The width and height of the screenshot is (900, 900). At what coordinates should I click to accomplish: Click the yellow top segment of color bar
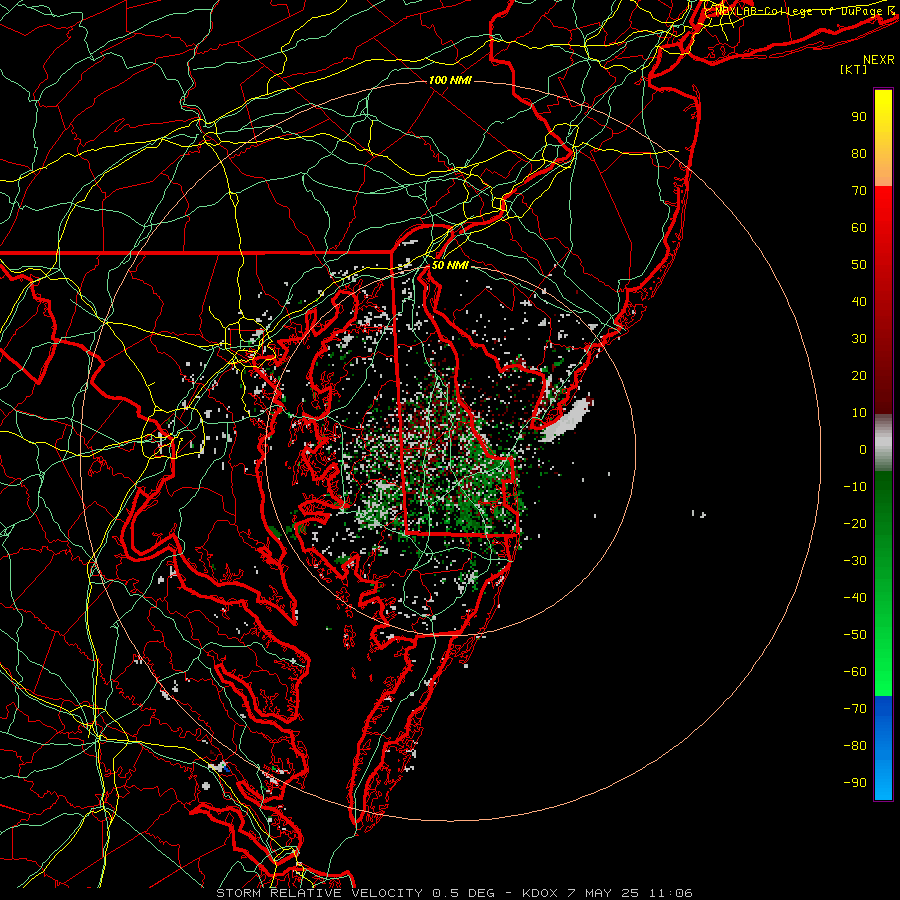[x=883, y=138]
